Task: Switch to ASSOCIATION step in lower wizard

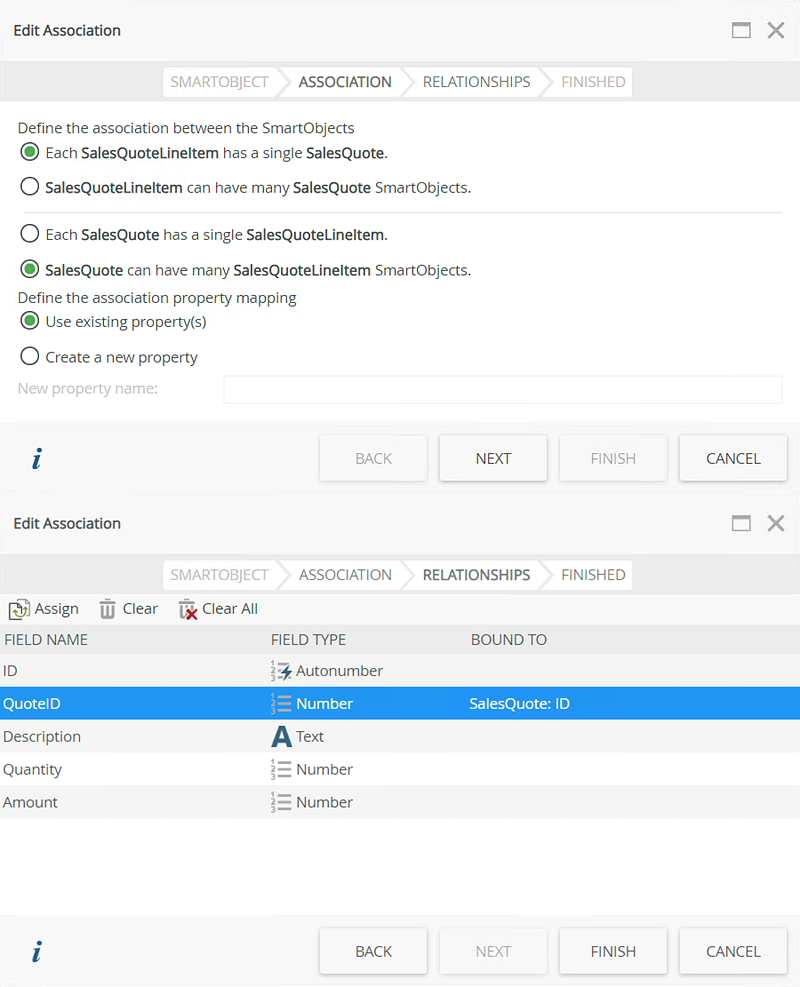Action: [x=345, y=575]
